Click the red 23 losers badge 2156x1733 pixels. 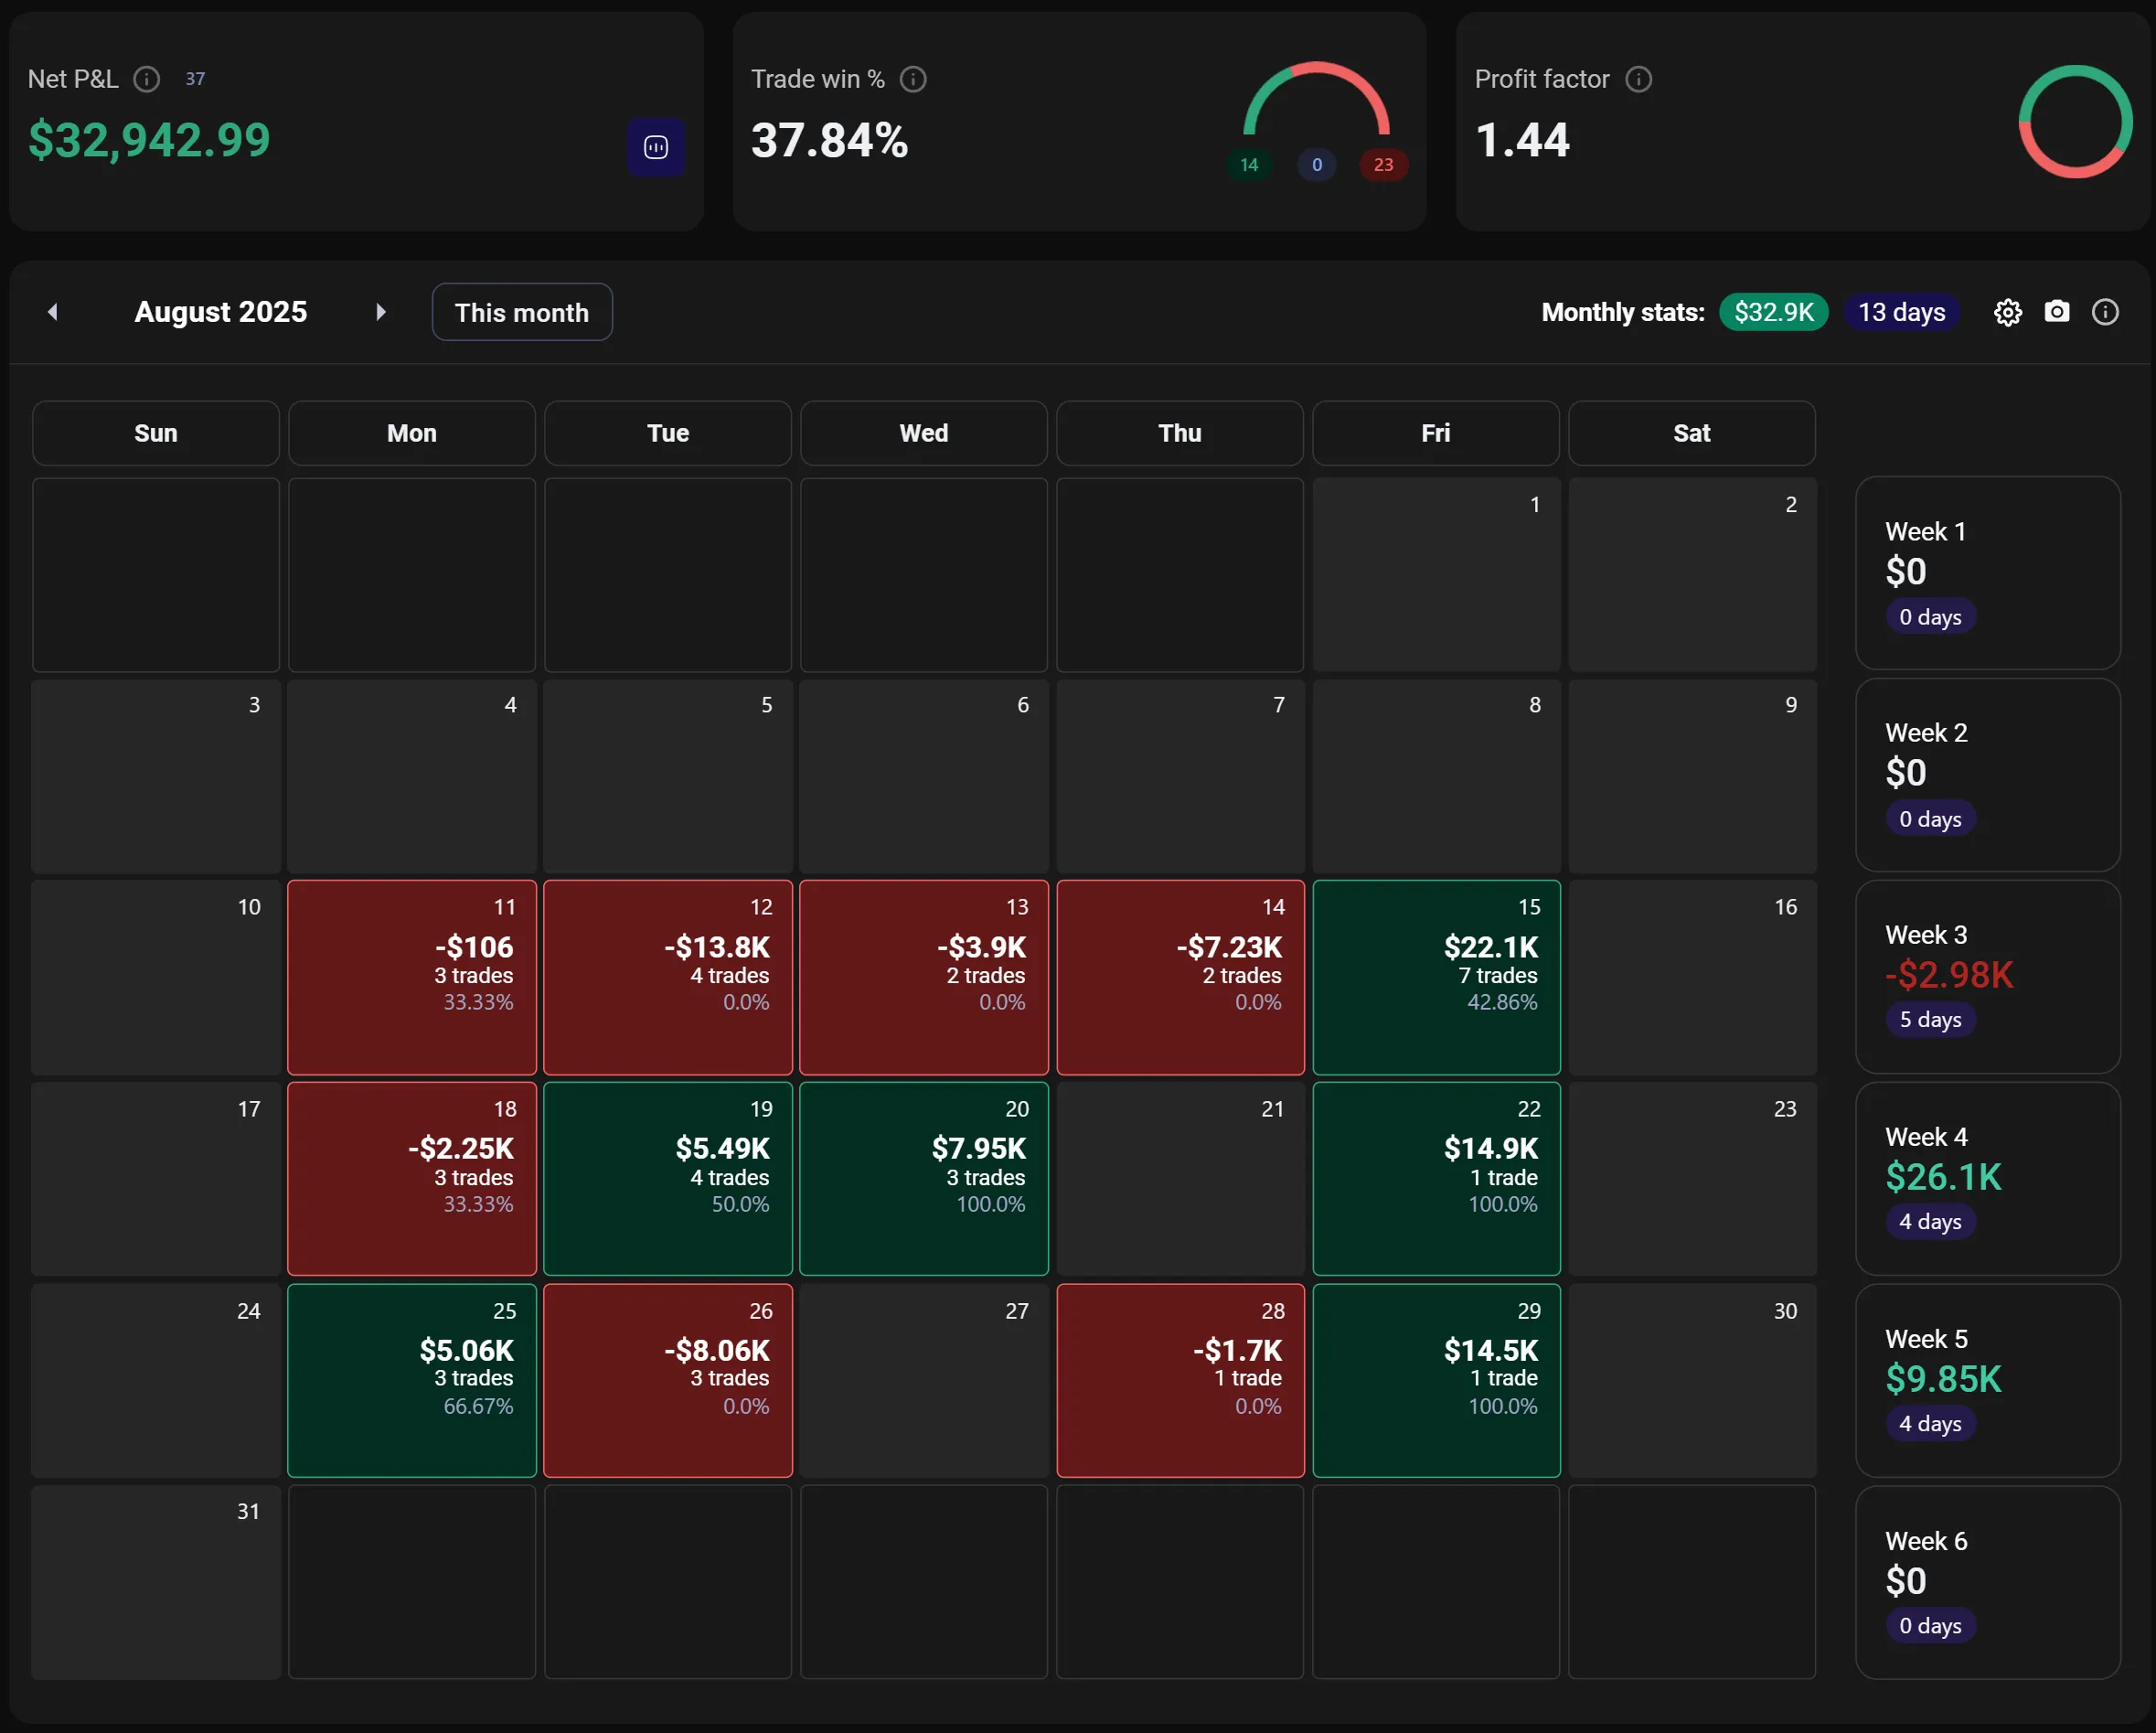click(1383, 165)
